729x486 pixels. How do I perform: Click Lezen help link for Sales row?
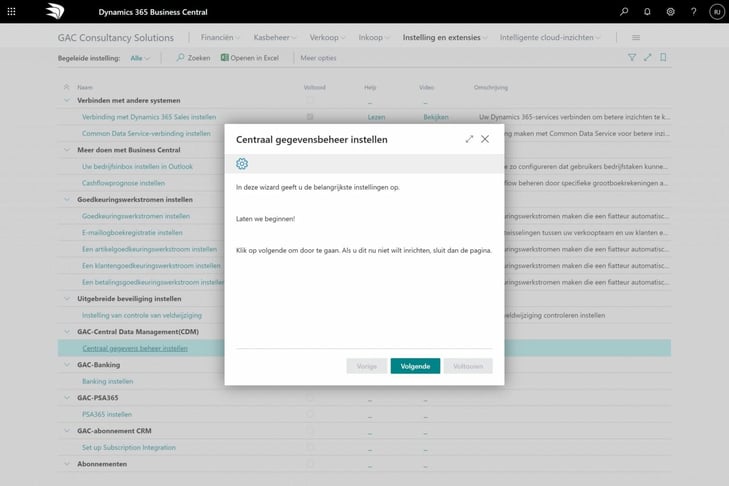376,117
